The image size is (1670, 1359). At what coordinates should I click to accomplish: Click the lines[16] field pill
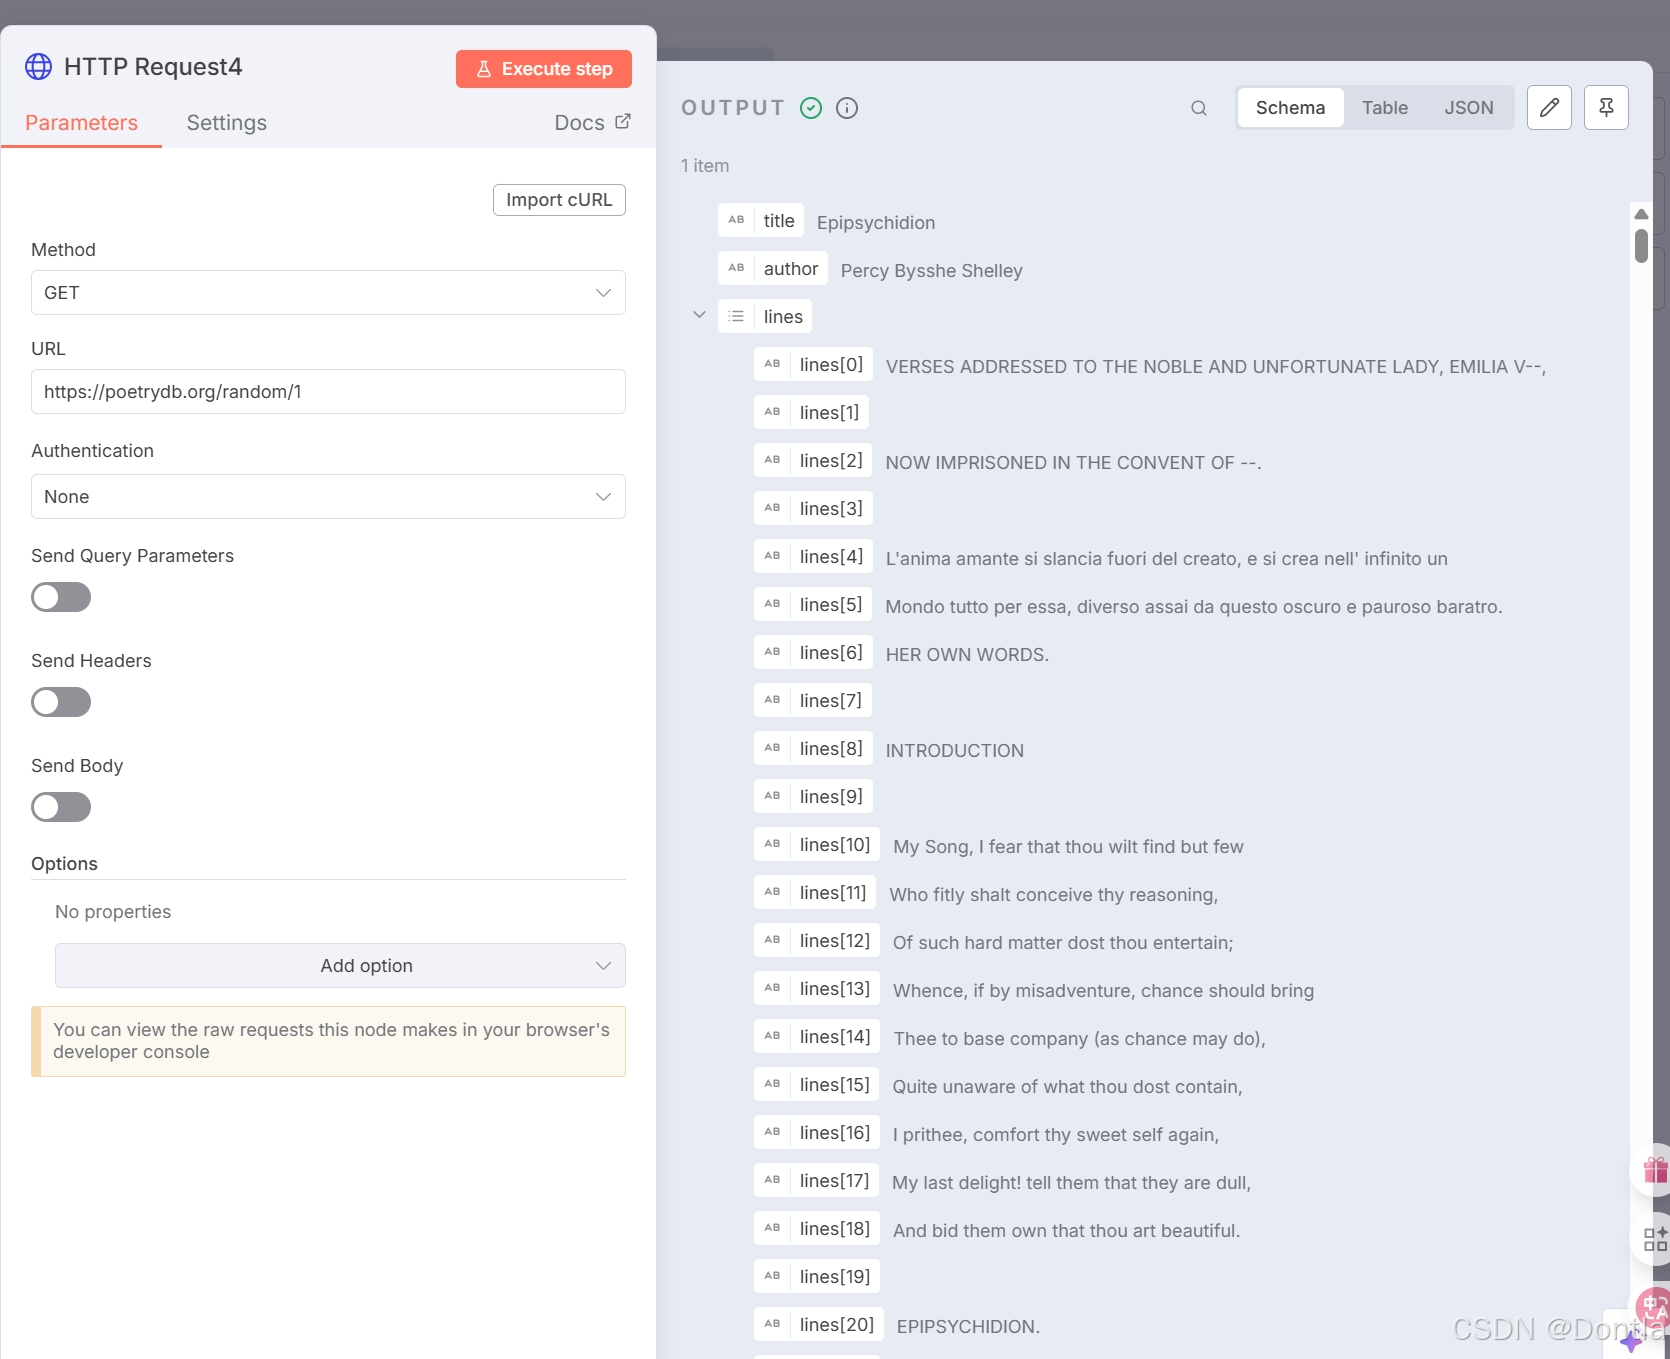pyautogui.click(x=817, y=1132)
